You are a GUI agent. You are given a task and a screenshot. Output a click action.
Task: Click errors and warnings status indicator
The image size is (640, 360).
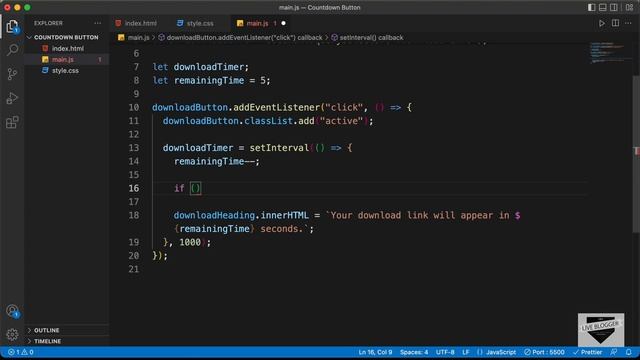click(x=20, y=352)
